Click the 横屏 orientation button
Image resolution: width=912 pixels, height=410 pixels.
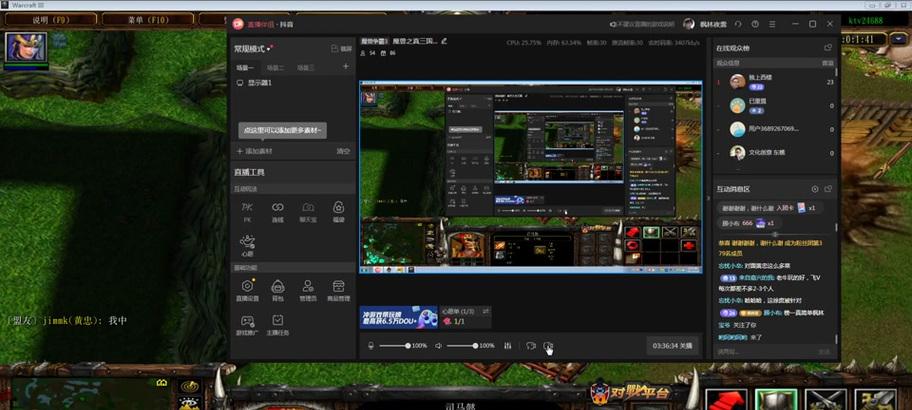pos(341,49)
